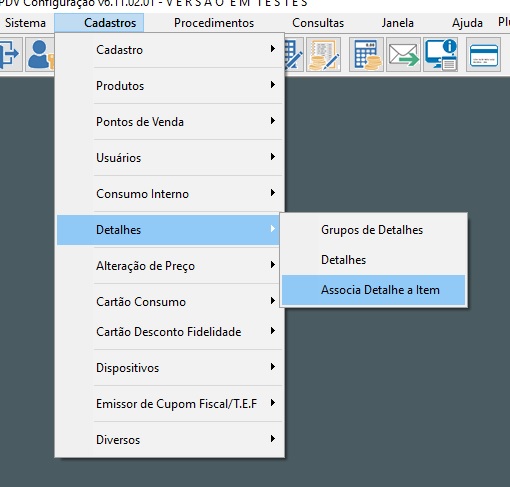Open the Ajuda menu
Screen dimensions: 510x487
click(x=467, y=23)
